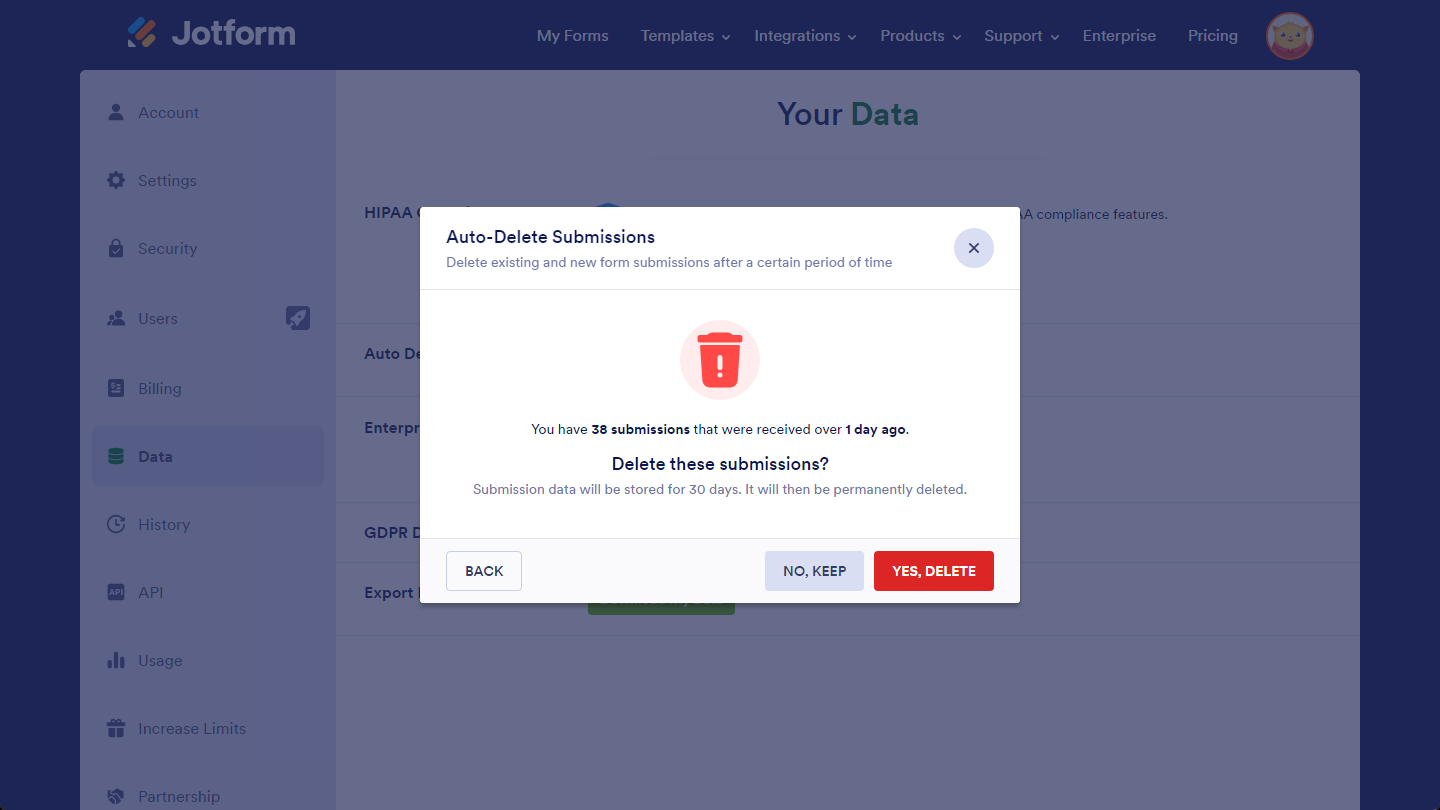Click the '1 day ago' text
1440x810 pixels.
(x=875, y=429)
